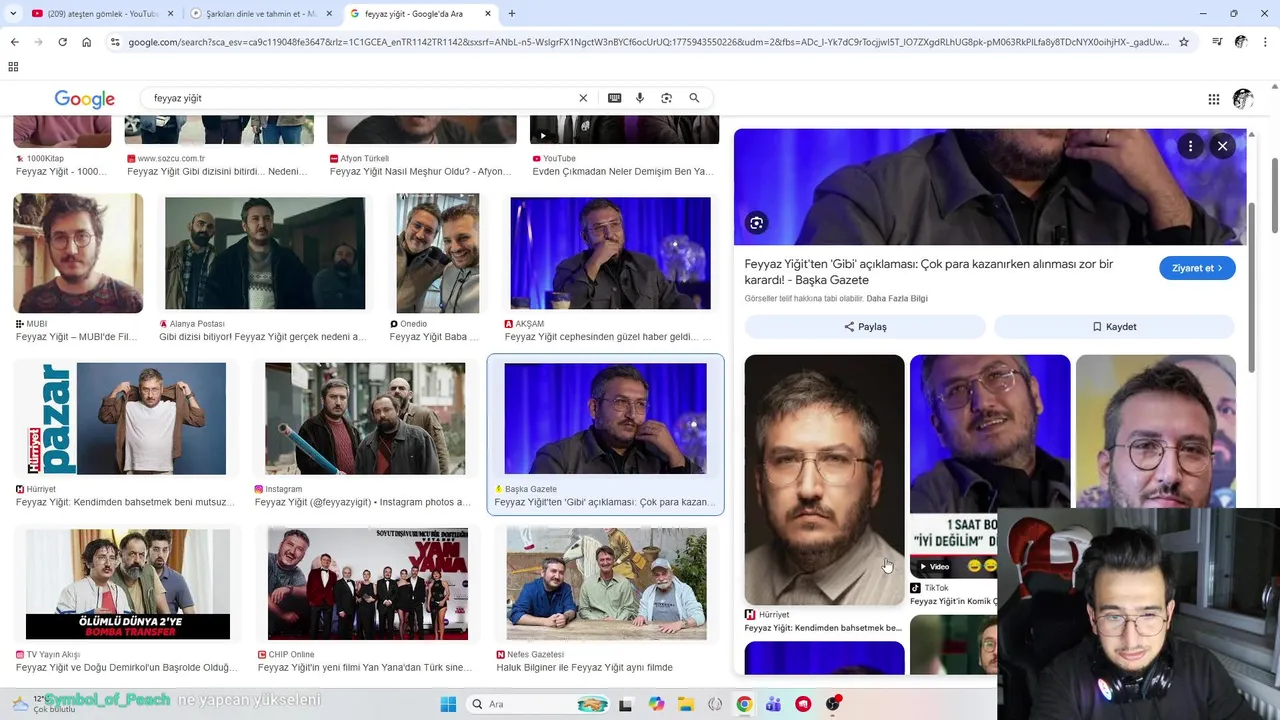Bookmark this page with the star icon
The image size is (1280, 720).
(x=1184, y=42)
